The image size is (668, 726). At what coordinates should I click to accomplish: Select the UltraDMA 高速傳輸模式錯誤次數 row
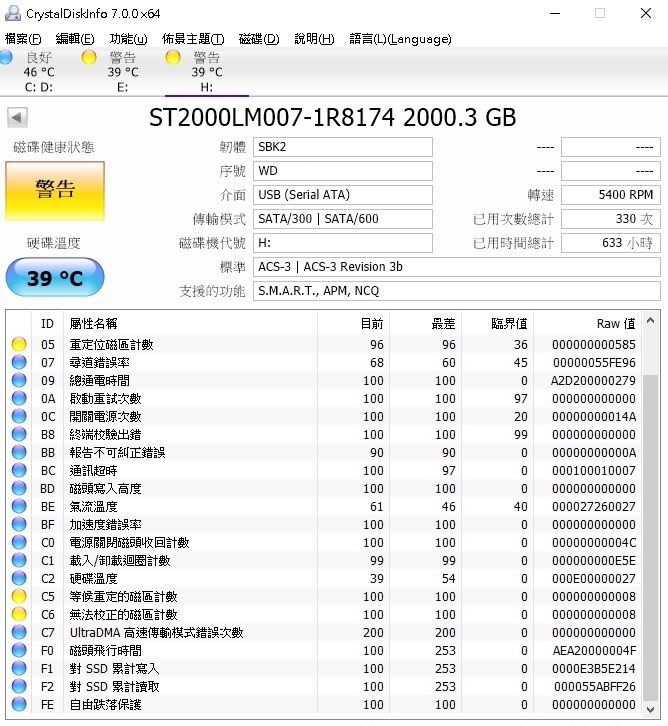(x=324, y=632)
